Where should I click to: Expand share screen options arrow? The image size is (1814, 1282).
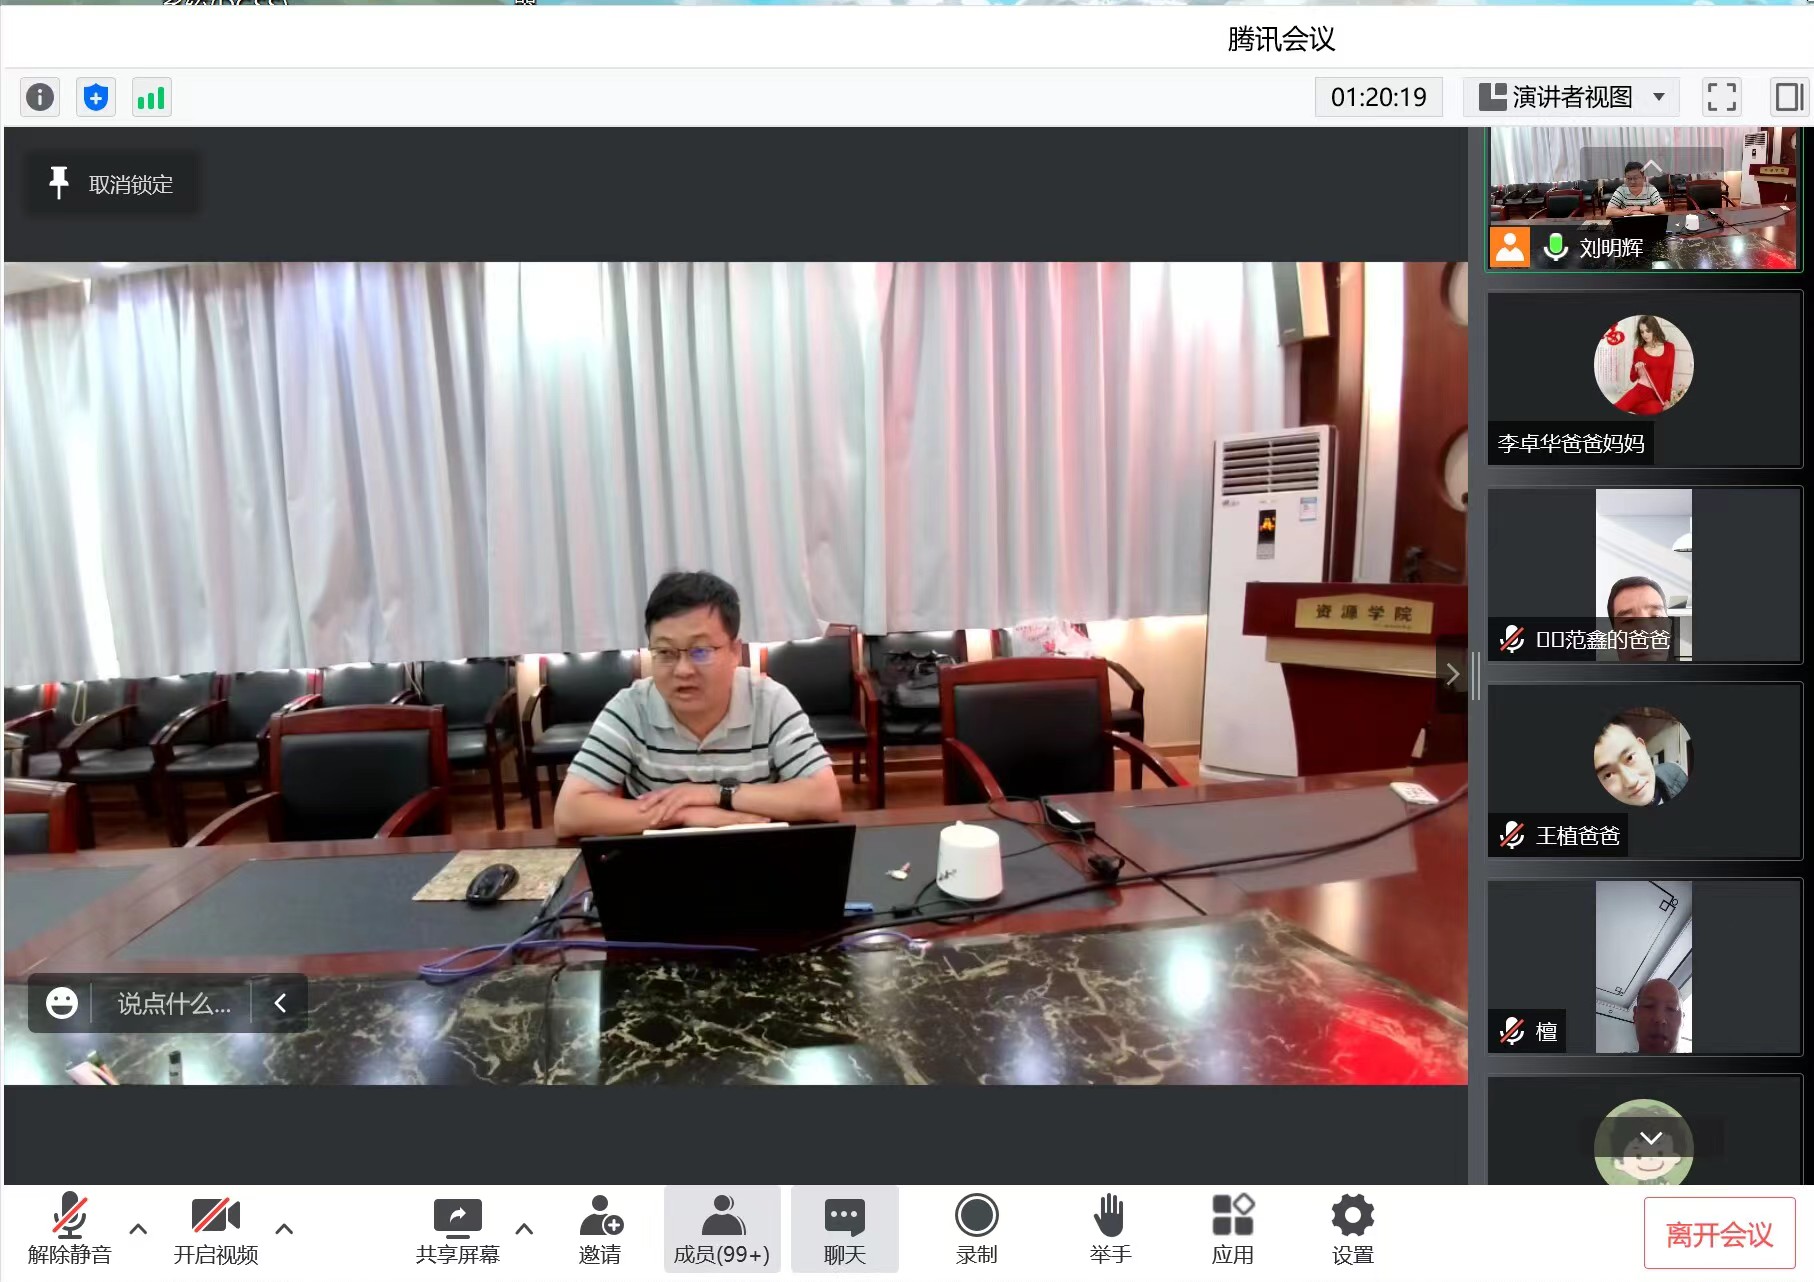tap(524, 1229)
